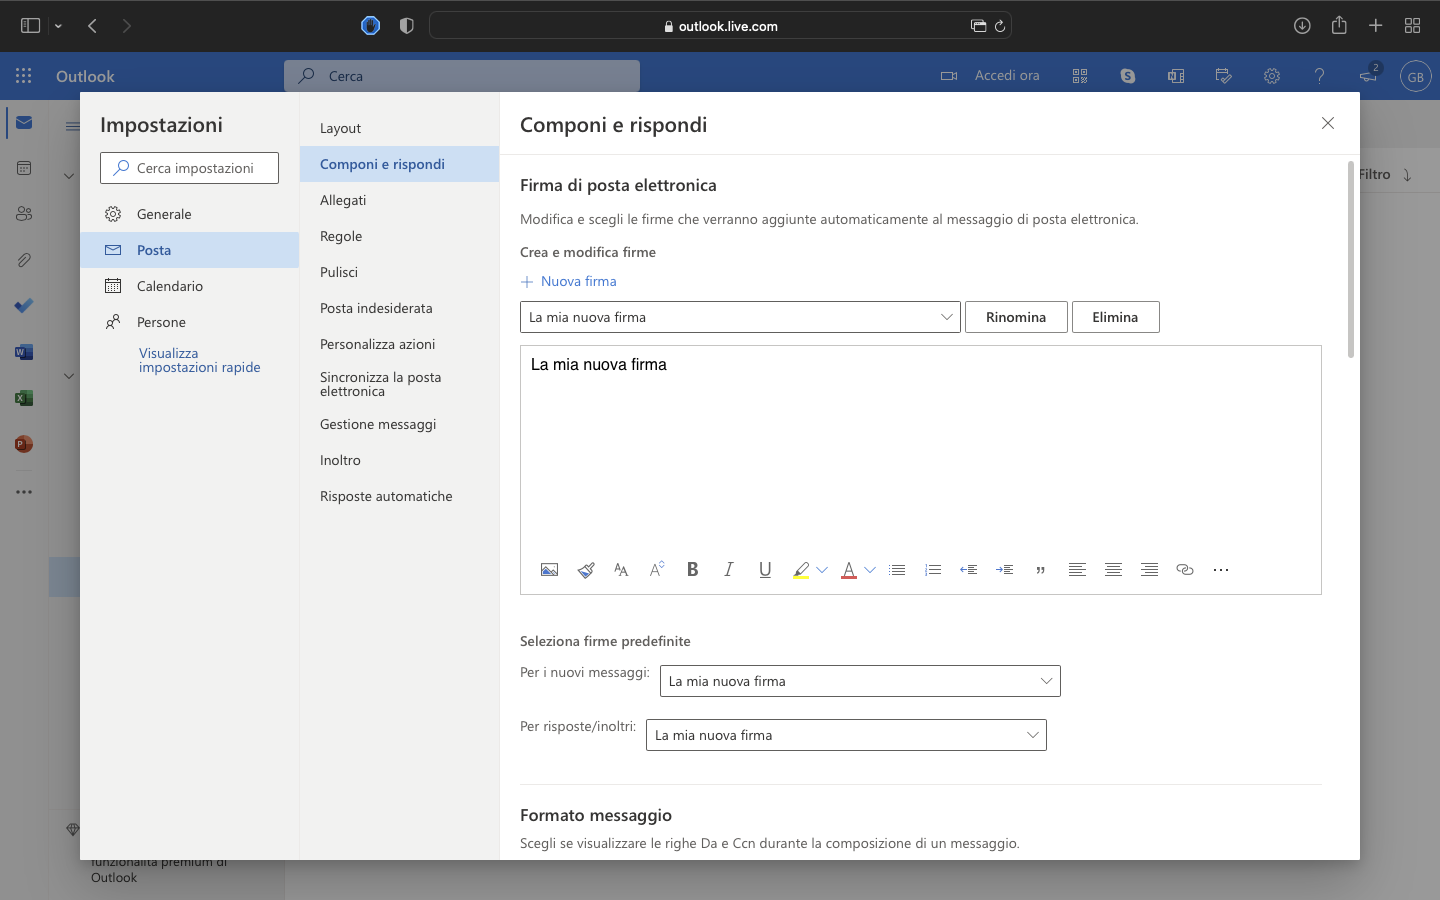The image size is (1440, 900).
Task: Insert a hyperlink in the signature
Action: pyautogui.click(x=1185, y=570)
